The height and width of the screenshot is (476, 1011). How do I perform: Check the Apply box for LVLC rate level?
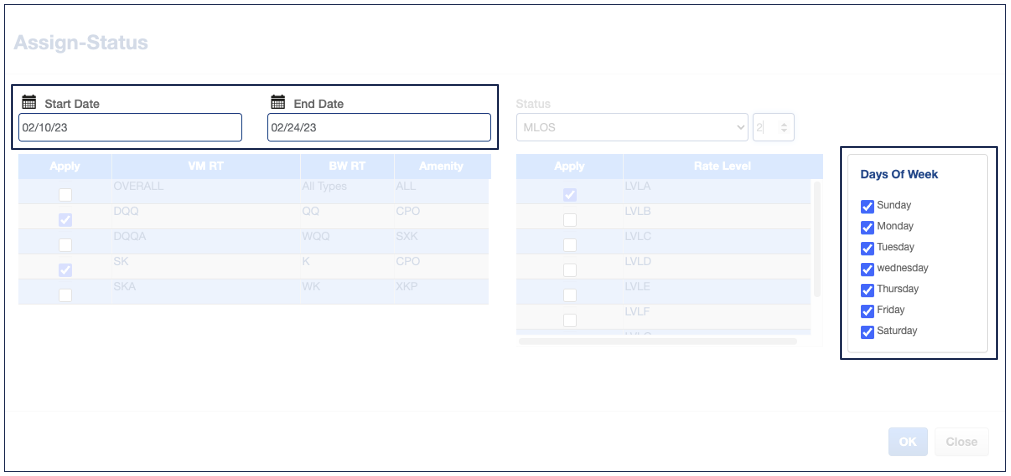coord(569,245)
